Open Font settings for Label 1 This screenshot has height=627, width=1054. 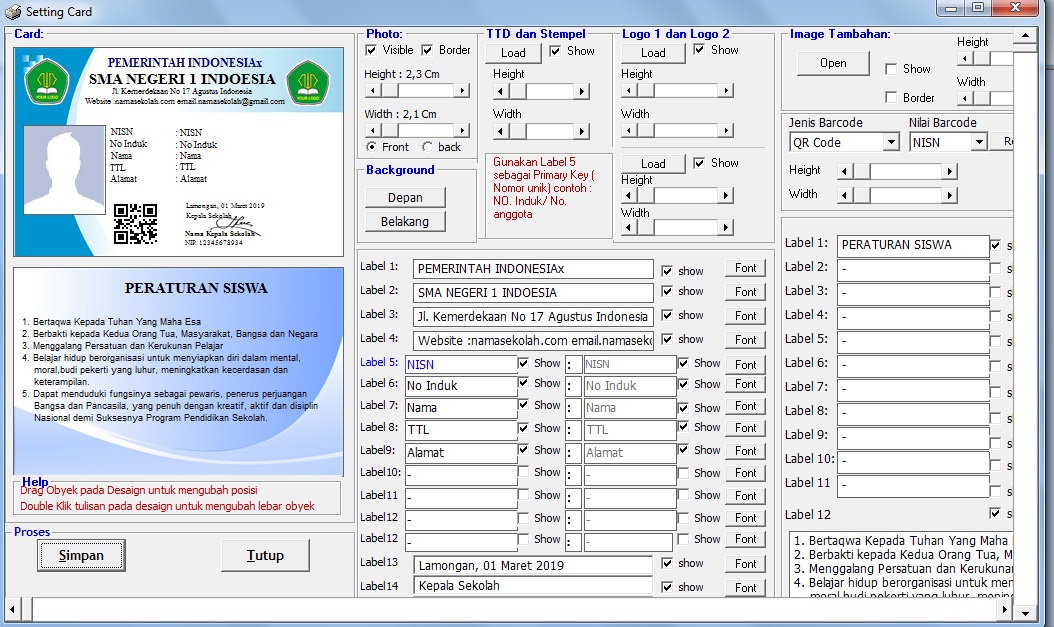(x=745, y=268)
